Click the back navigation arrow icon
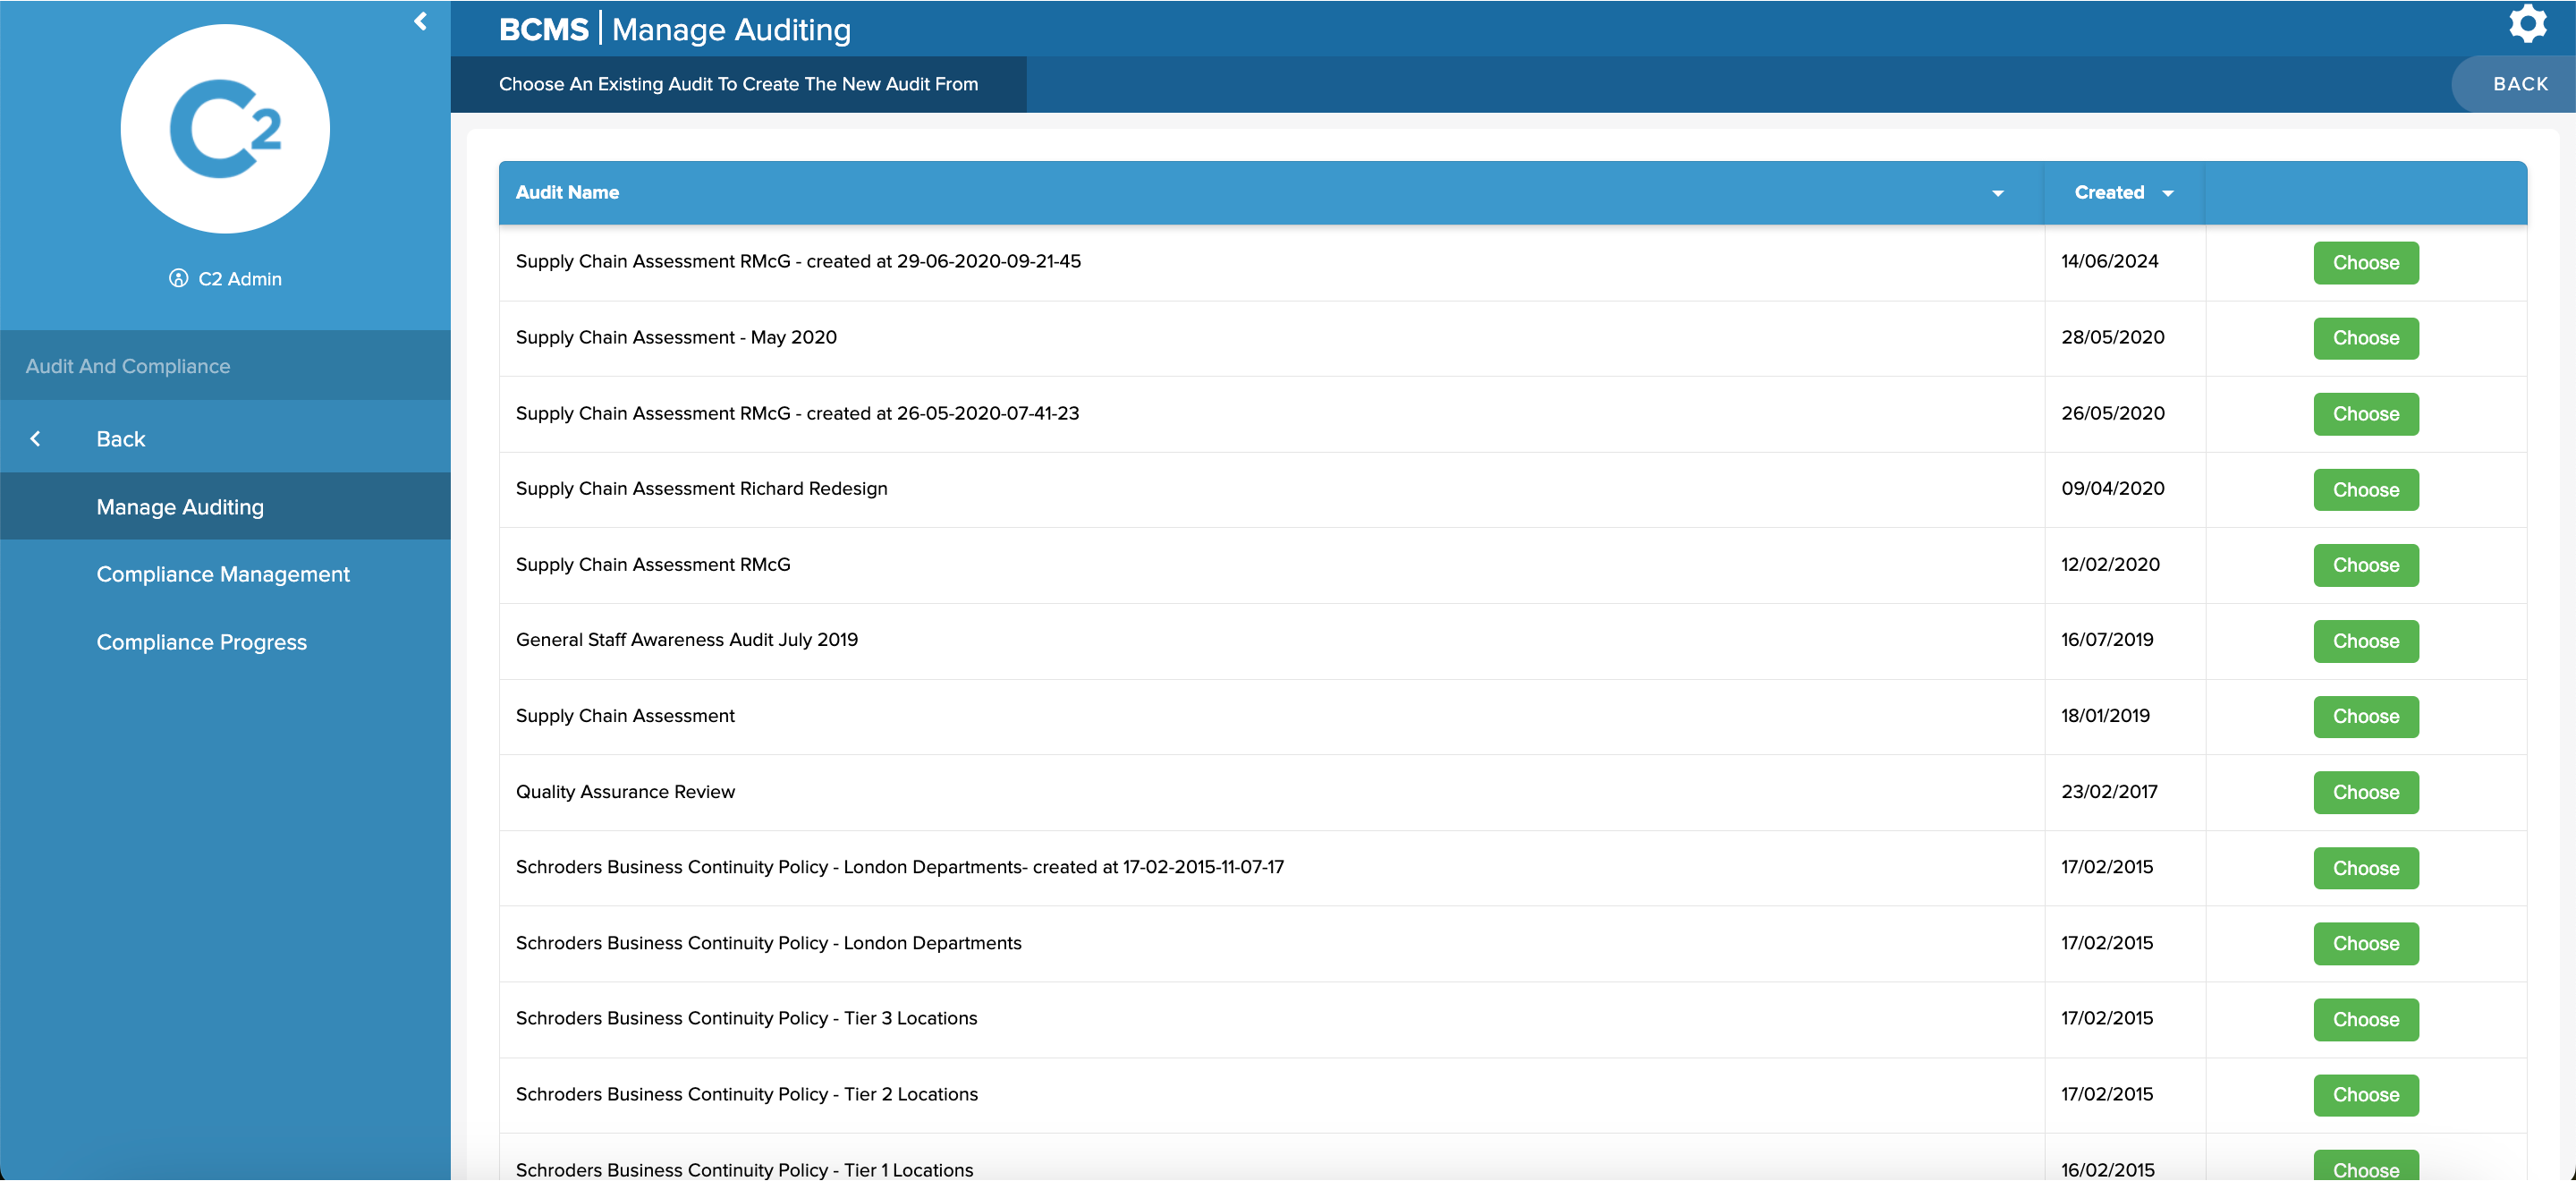 pos(36,438)
